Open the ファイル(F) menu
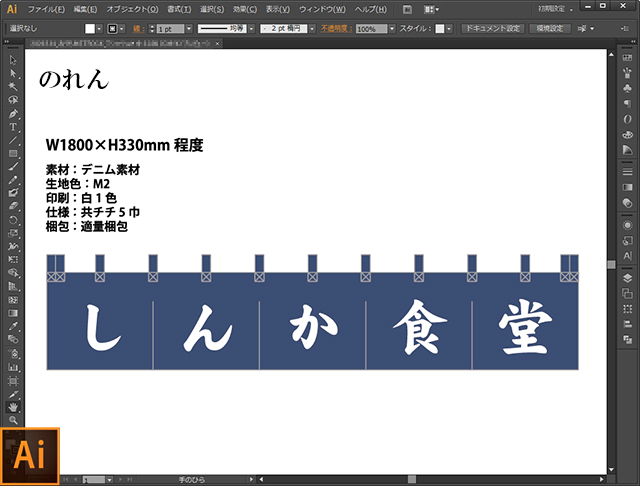The height and width of the screenshot is (486, 640). point(46,9)
